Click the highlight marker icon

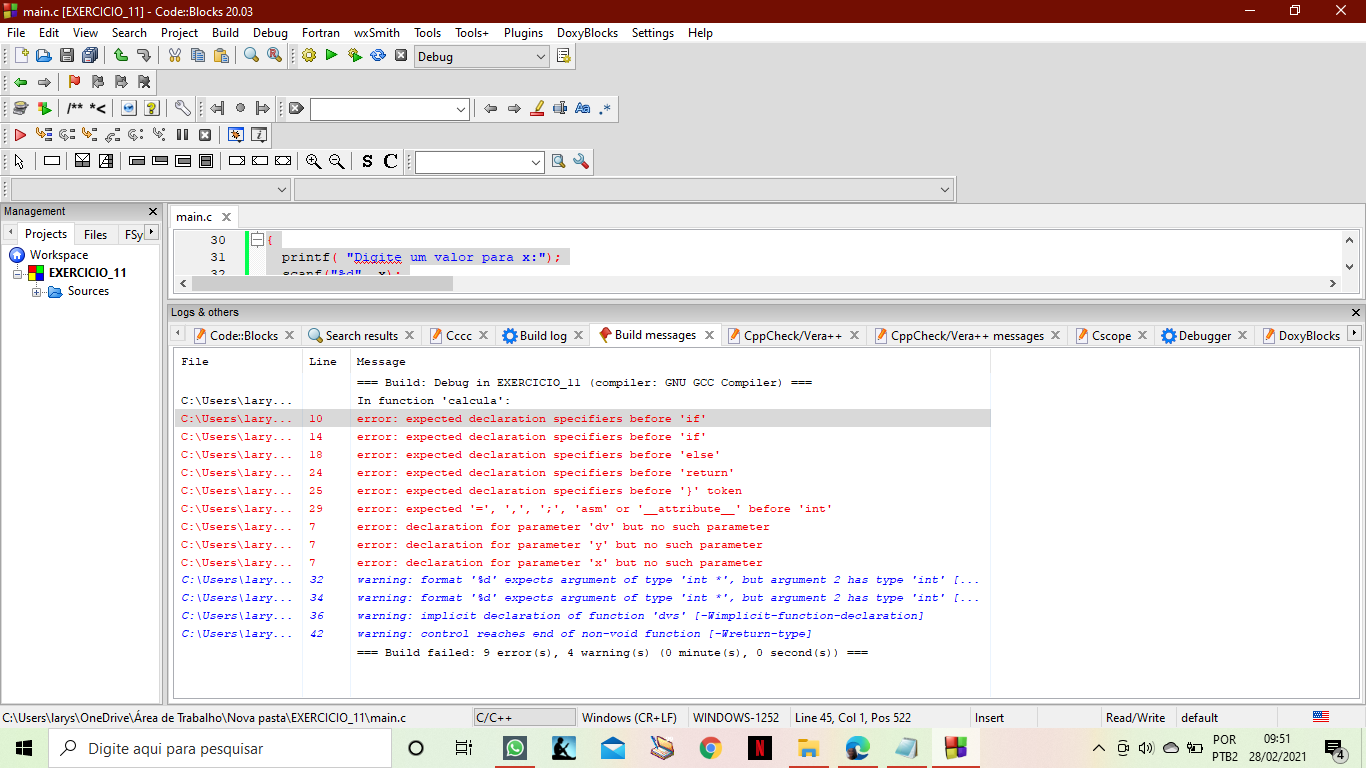(x=537, y=108)
